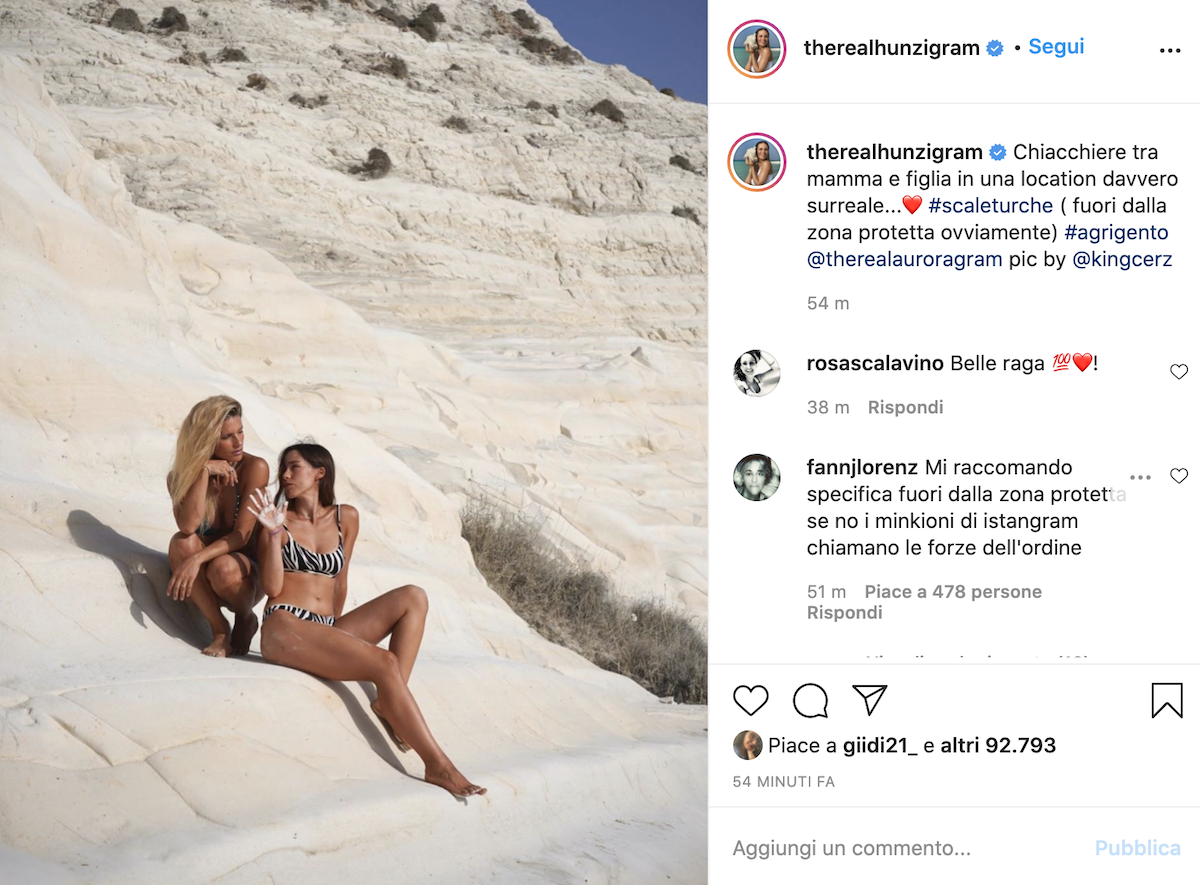Visit @kingcerz photographer profile
Screen dimensions: 1200x885
tap(1122, 259)
